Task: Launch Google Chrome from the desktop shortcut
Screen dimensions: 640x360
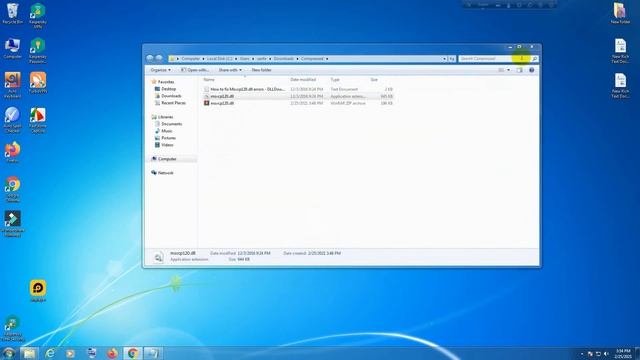Action: tap(12, 189)
